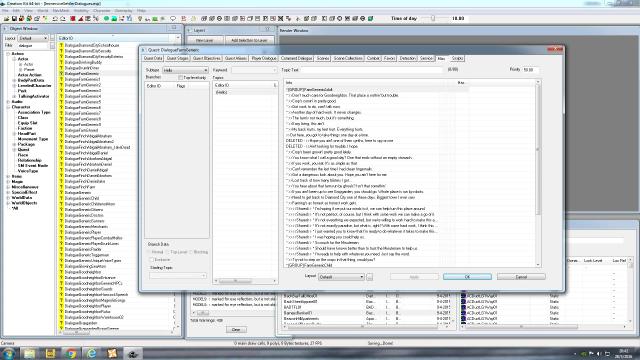Click the Windows Start button

(x=8, y=353)
